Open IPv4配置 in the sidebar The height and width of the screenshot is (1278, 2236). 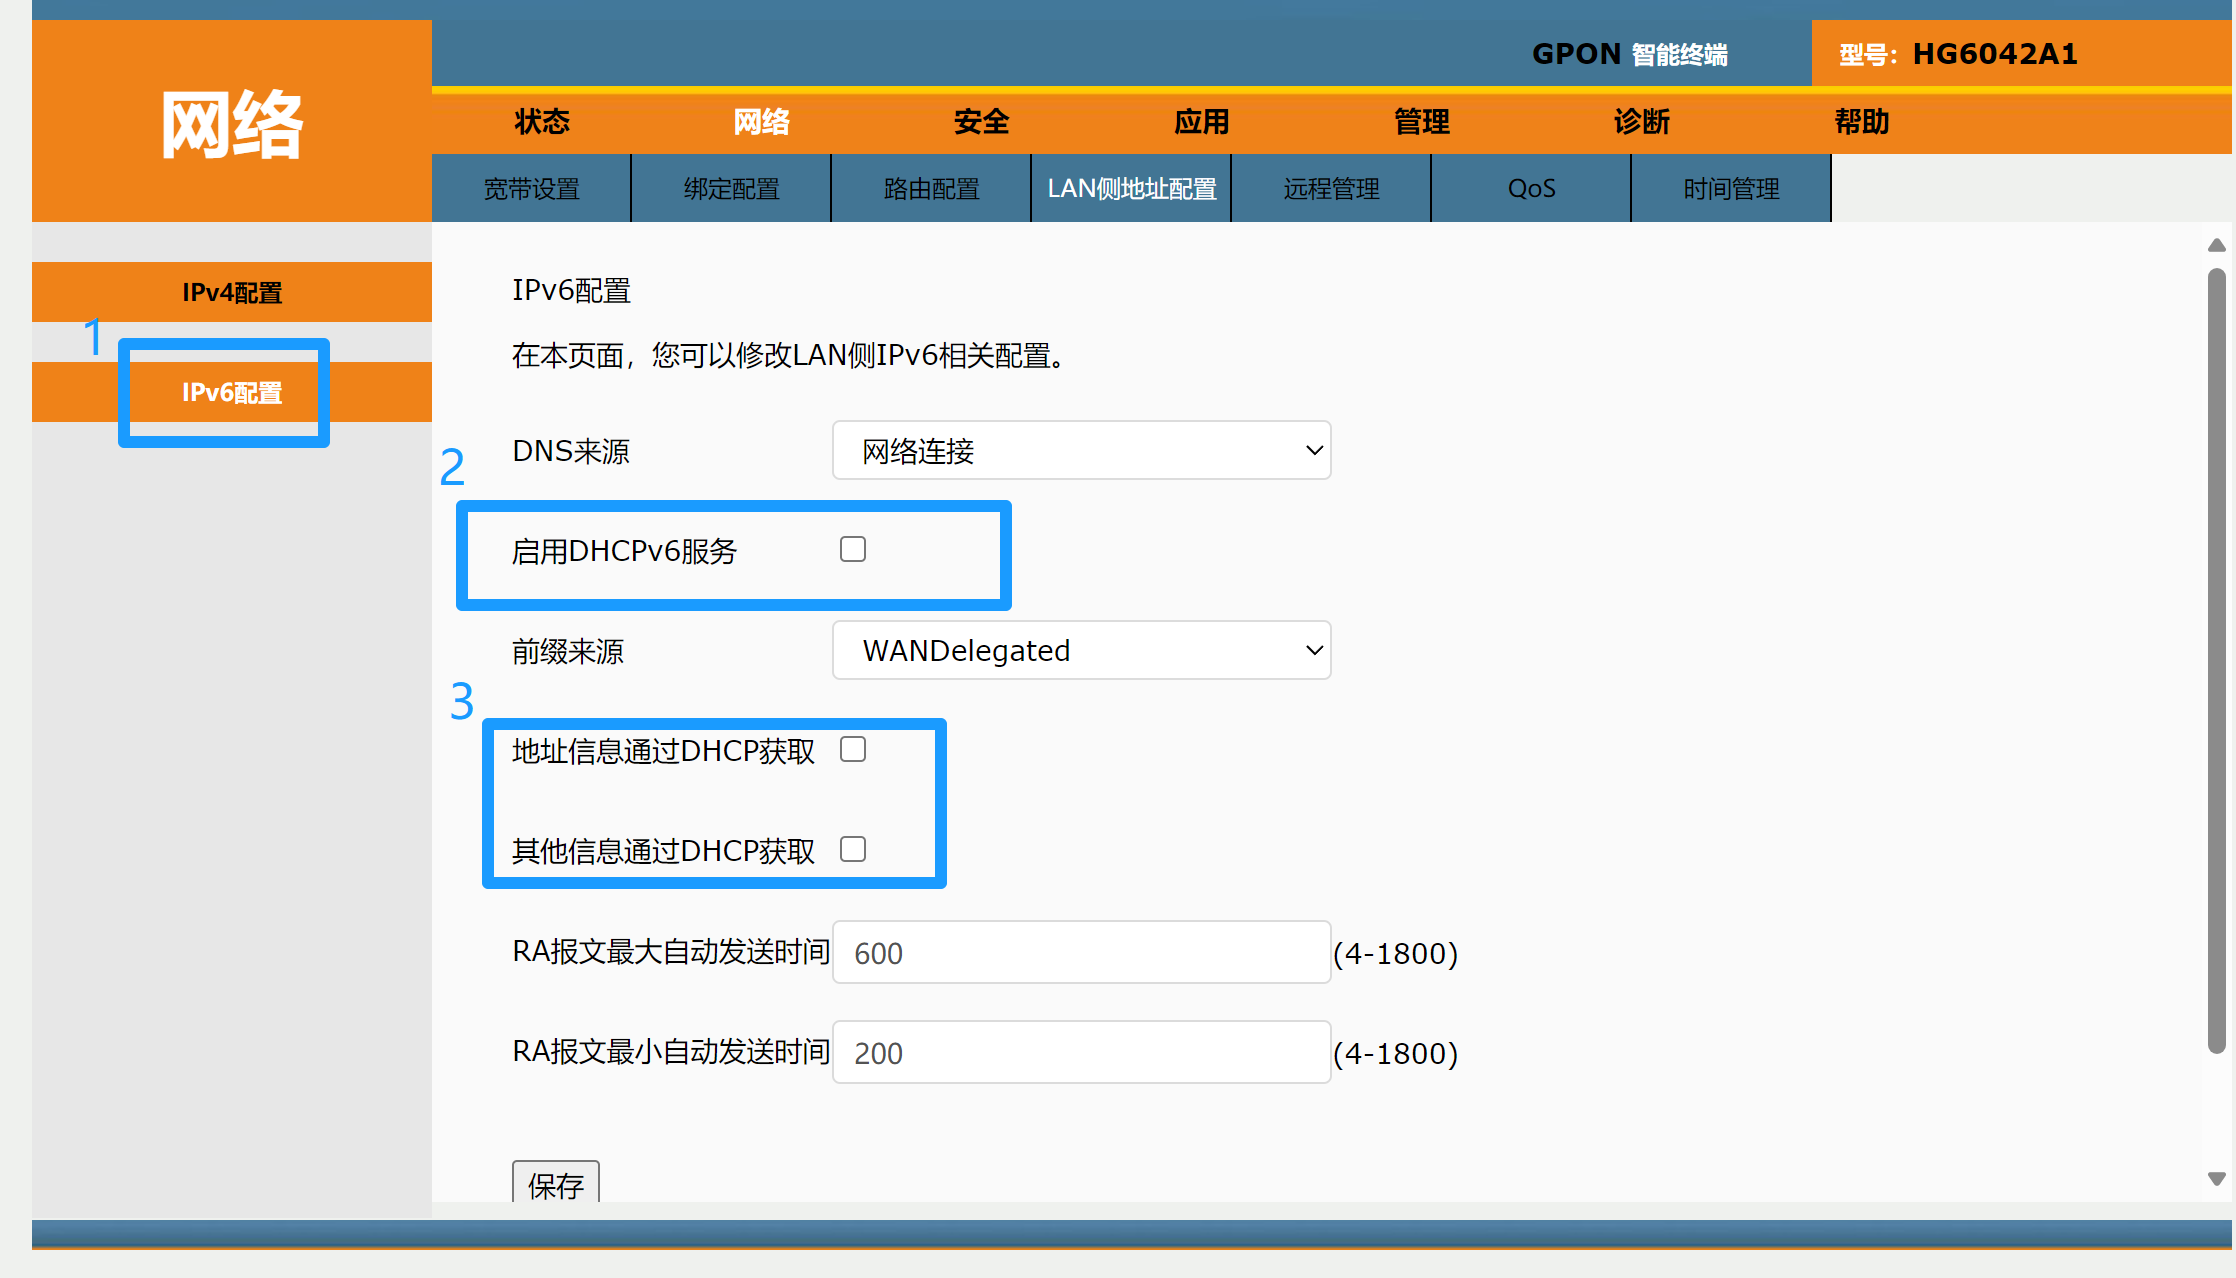click(232, 292)
